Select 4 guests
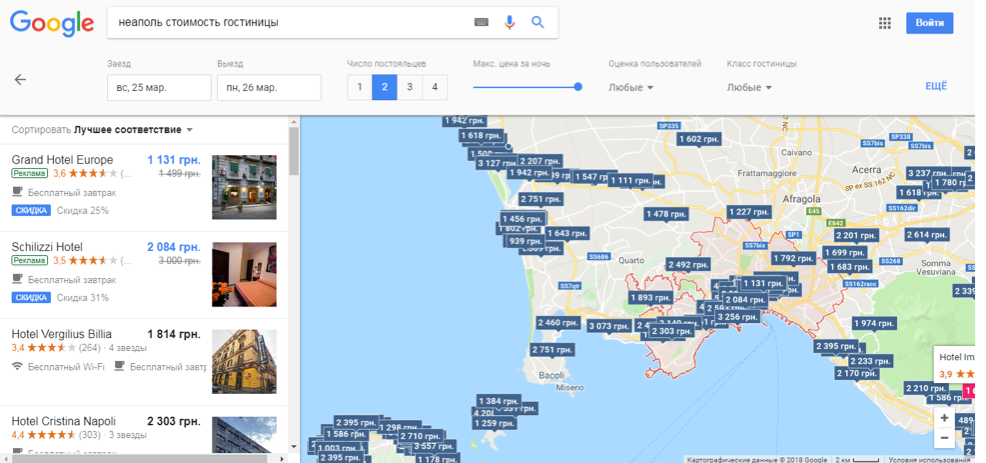986x463 pixels. tap(435, 87)
